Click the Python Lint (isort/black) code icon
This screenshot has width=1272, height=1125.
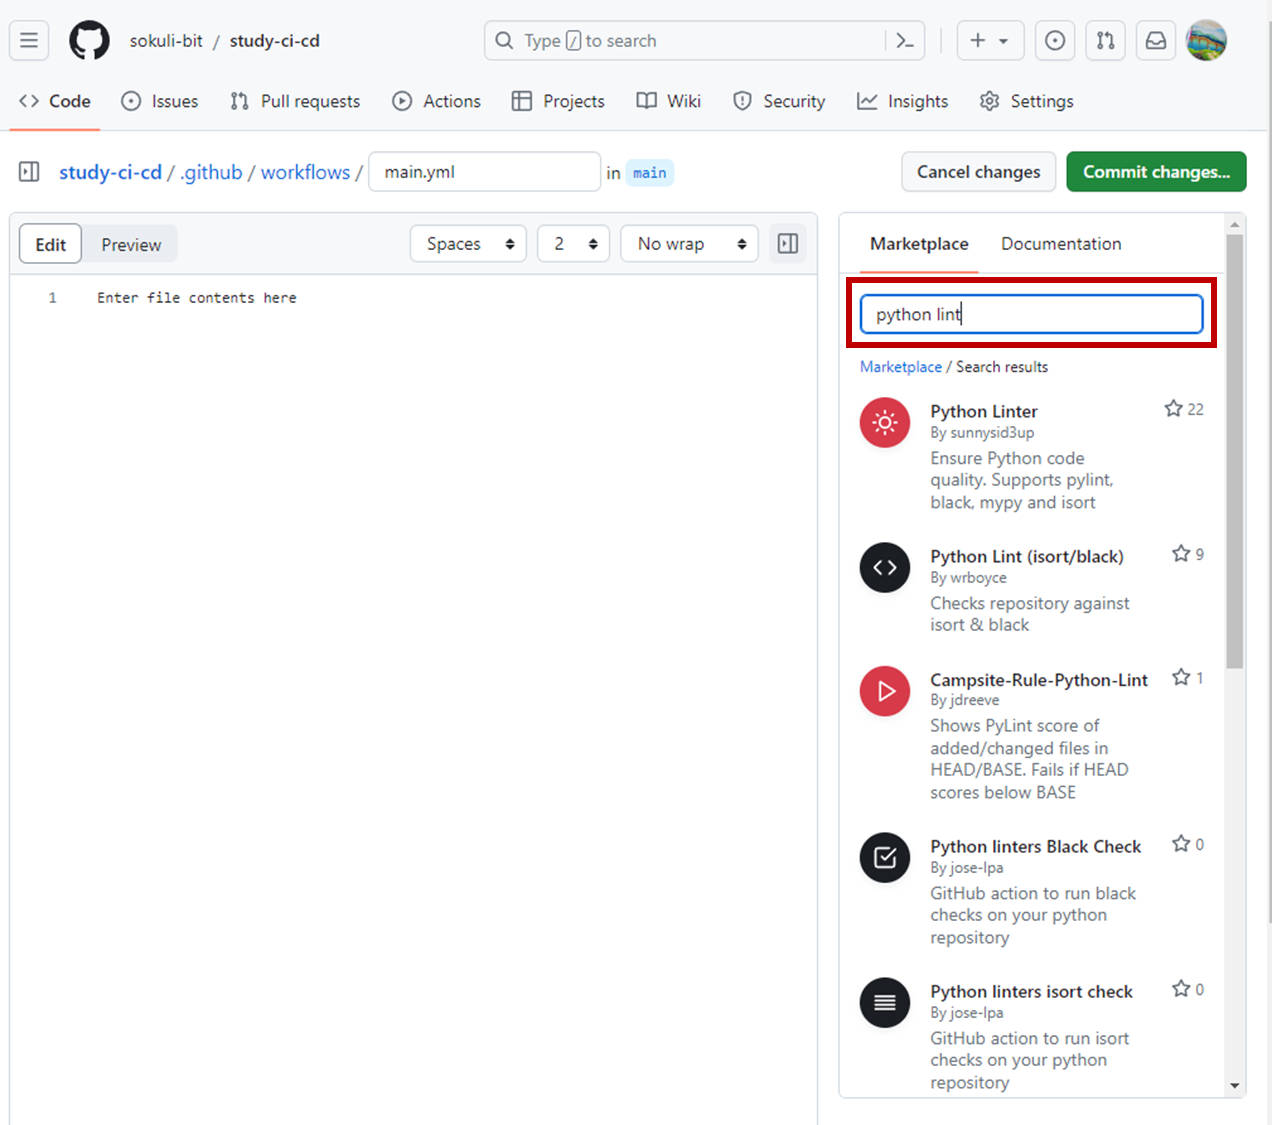tap(885, 568)
